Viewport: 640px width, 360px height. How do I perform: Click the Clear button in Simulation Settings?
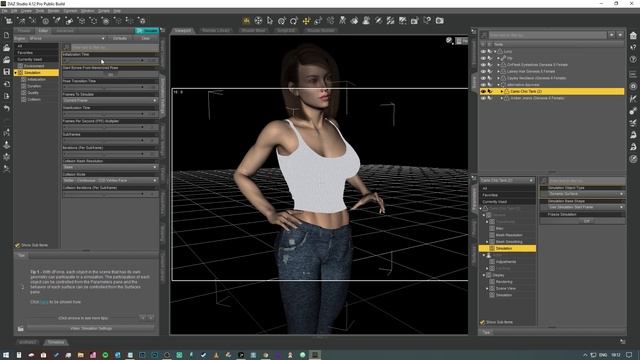(x=146, y=38)
